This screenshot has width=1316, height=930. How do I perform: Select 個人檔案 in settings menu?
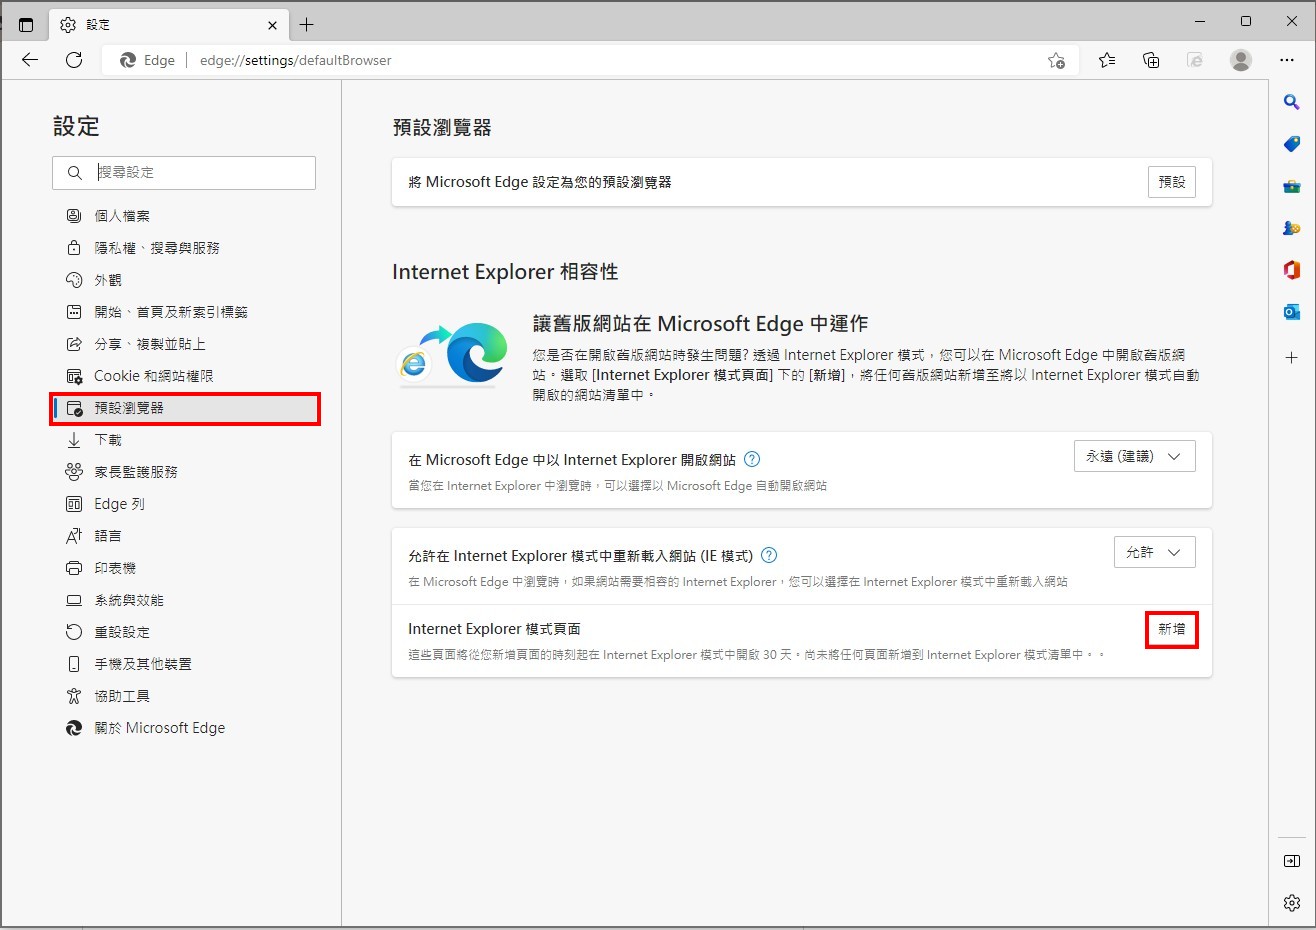[x=185, y=216]
